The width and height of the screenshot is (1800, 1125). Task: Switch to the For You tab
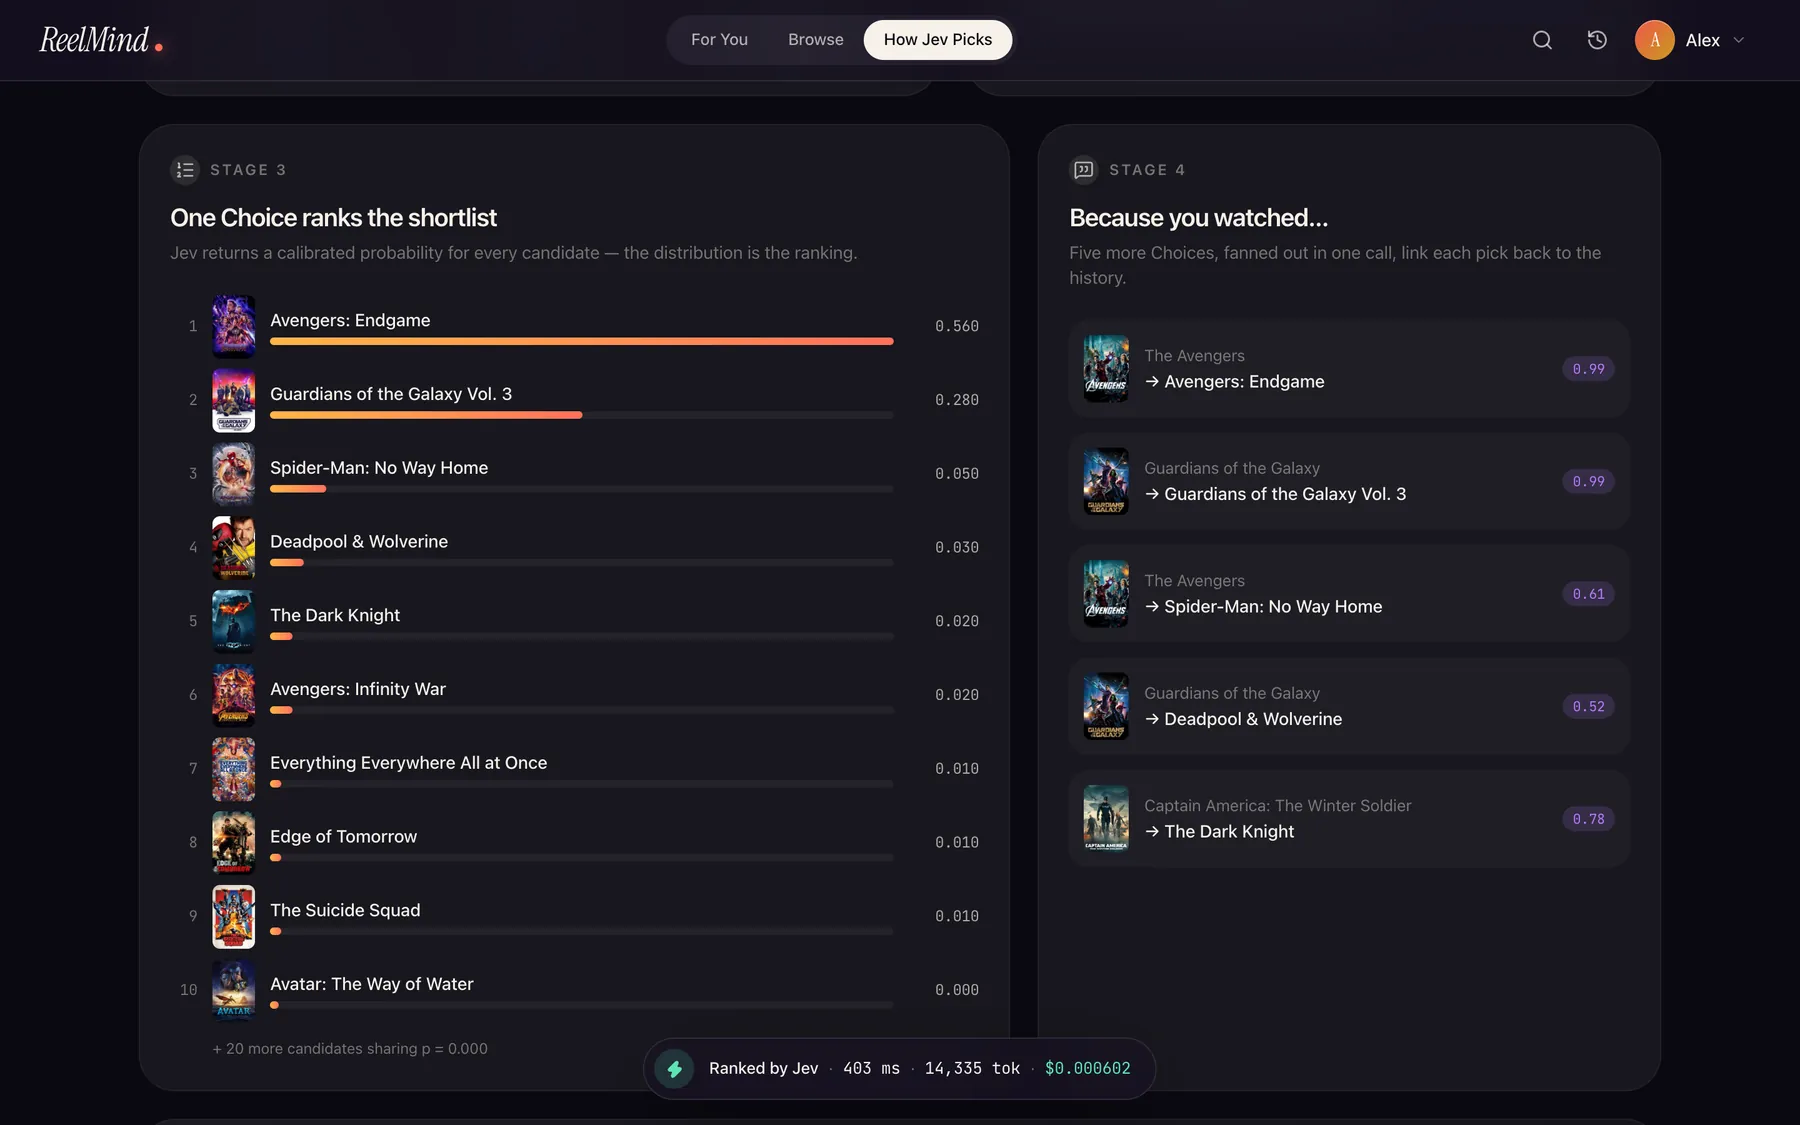pos(719,40)
